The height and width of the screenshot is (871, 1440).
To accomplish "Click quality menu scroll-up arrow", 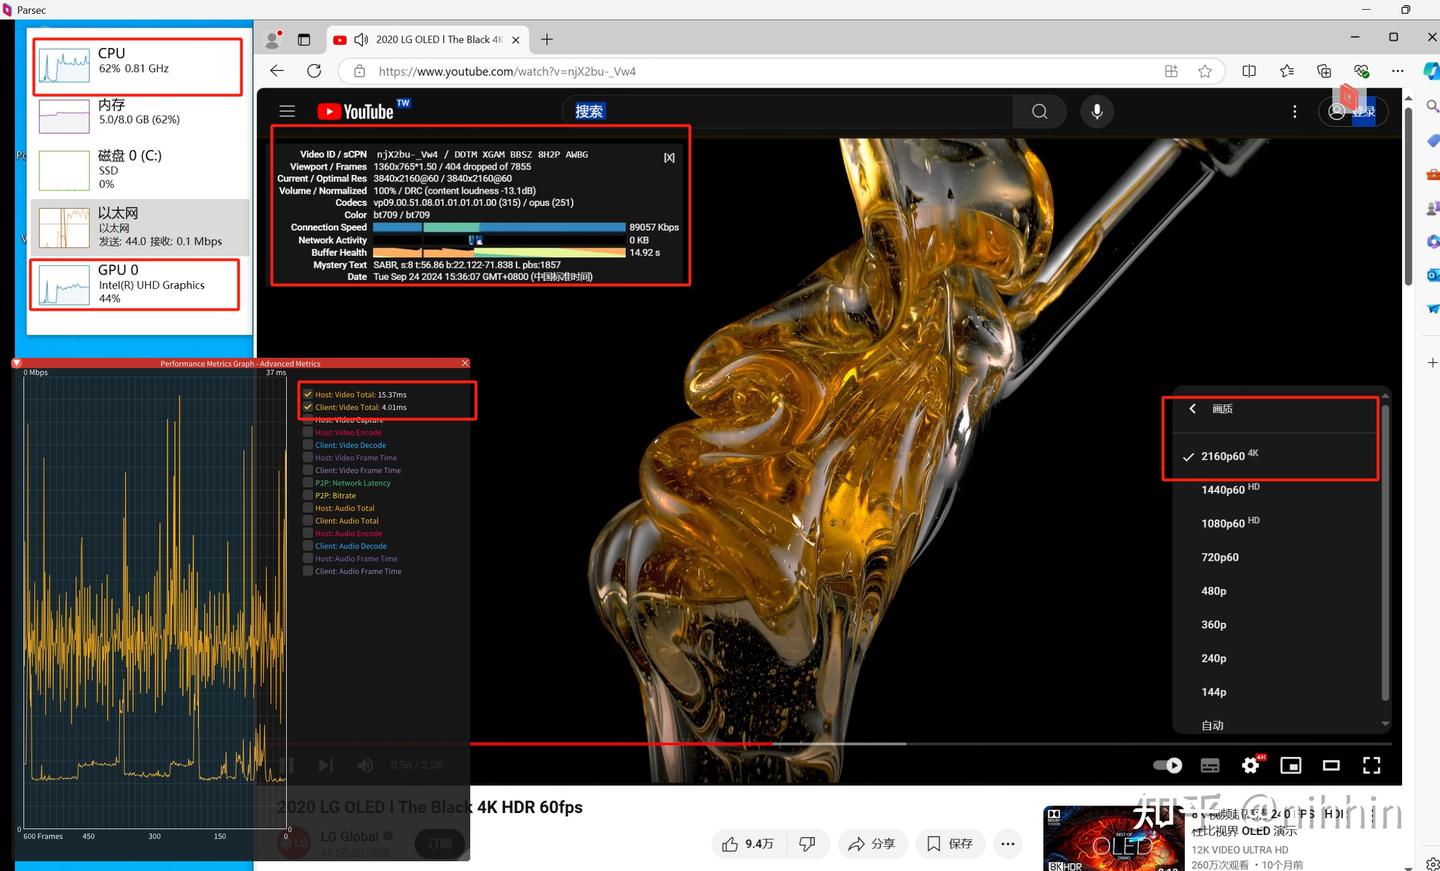I will point(1385,395).
